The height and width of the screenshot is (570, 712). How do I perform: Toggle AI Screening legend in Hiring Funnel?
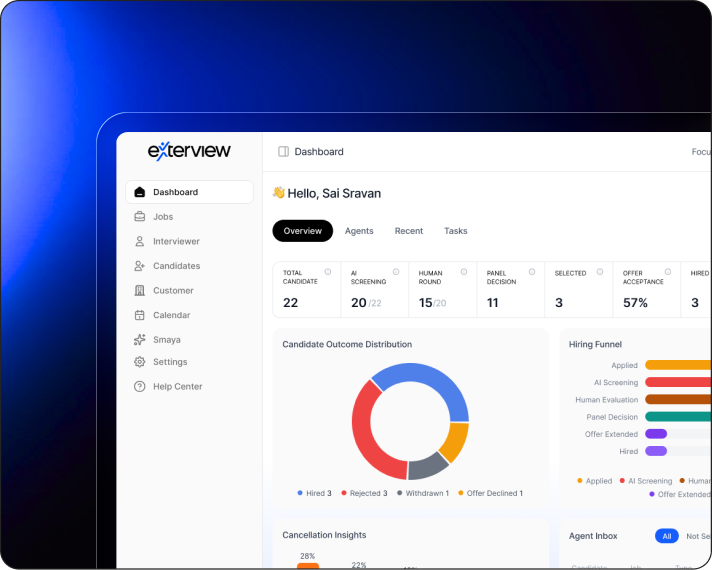coord(646,481)
